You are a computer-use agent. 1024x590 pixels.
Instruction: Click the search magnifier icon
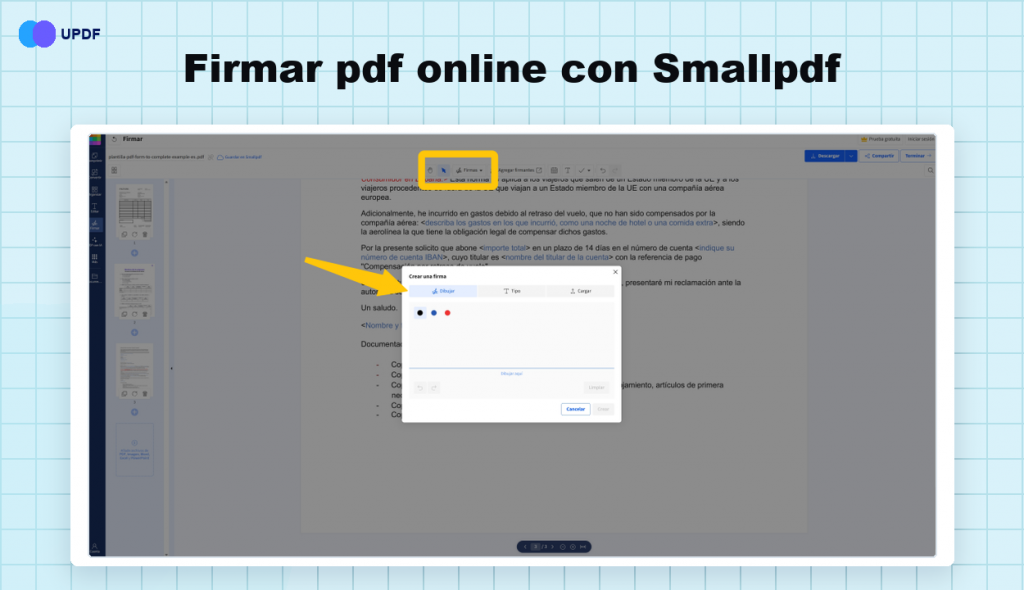(x=931, y=171)
